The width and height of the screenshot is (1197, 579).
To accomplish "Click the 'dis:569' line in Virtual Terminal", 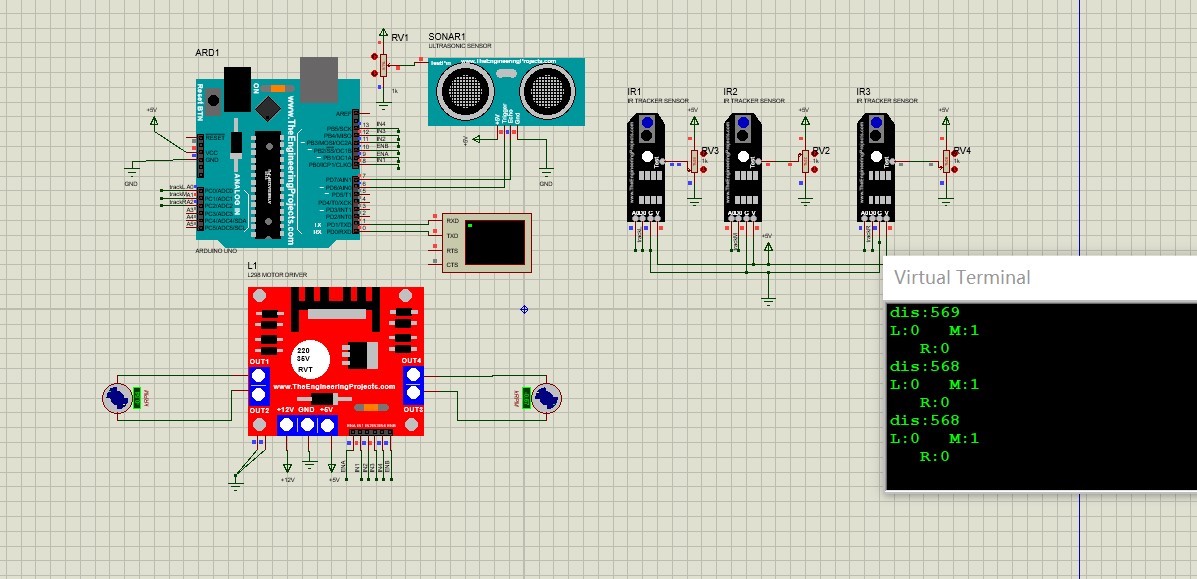I will click(x=924, y=312).
